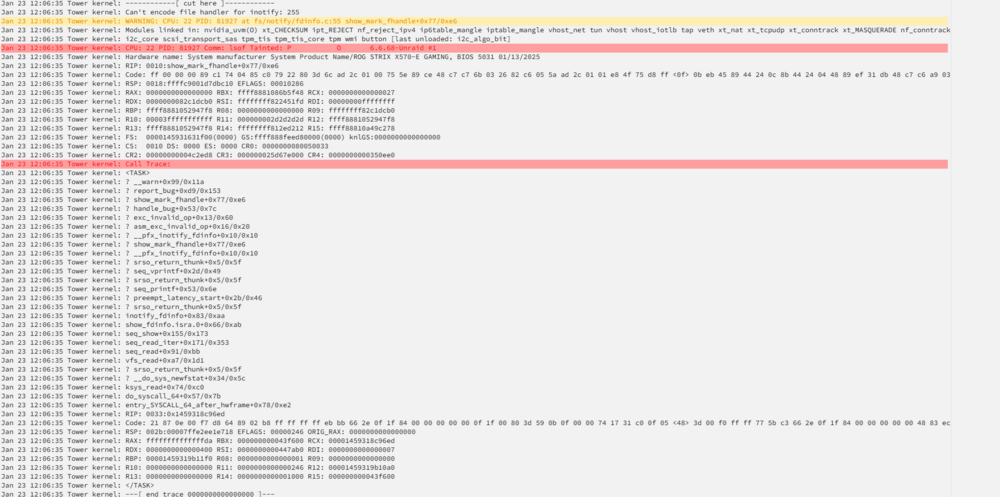The height and width of the screenshot is (497, 1000).
Task: Select the "Code: 21 87 0e 00 f7 d8" line
Action: [x=474, y=423]
